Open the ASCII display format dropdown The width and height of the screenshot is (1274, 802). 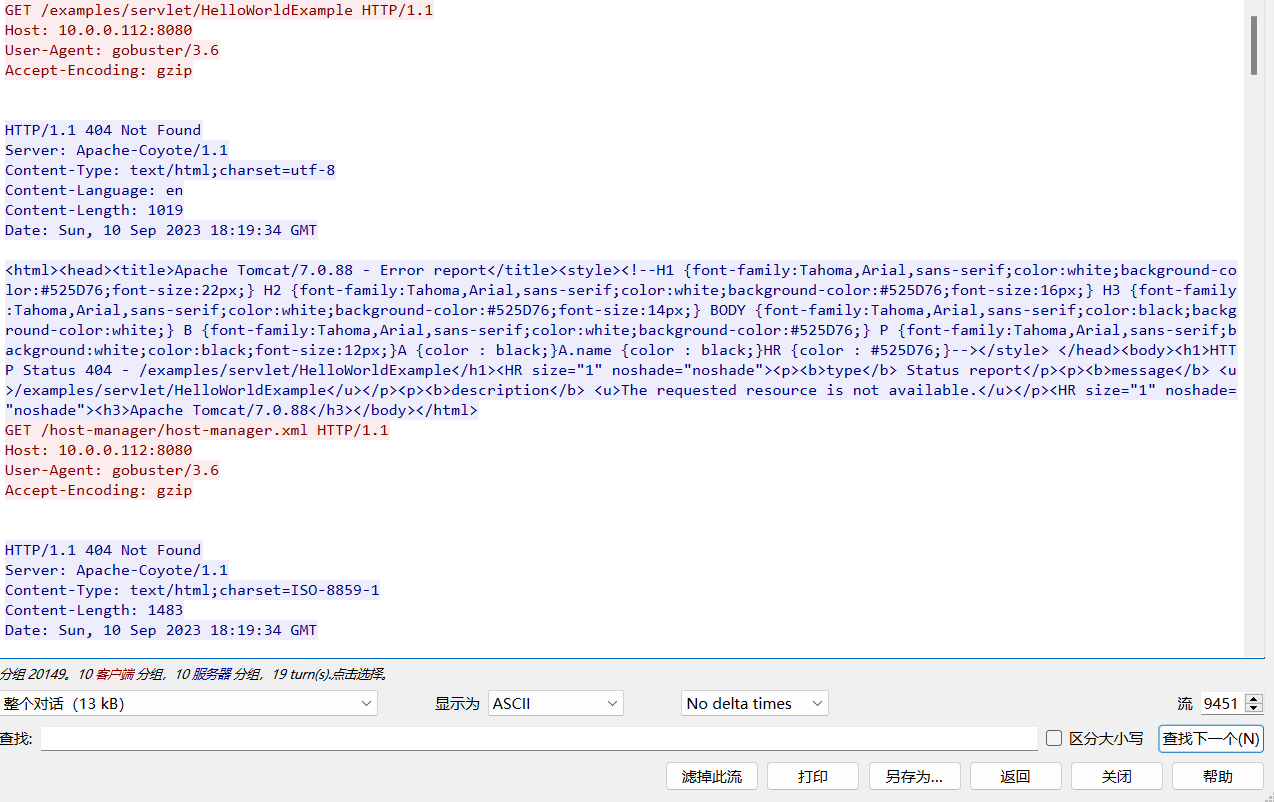point(556,703)
